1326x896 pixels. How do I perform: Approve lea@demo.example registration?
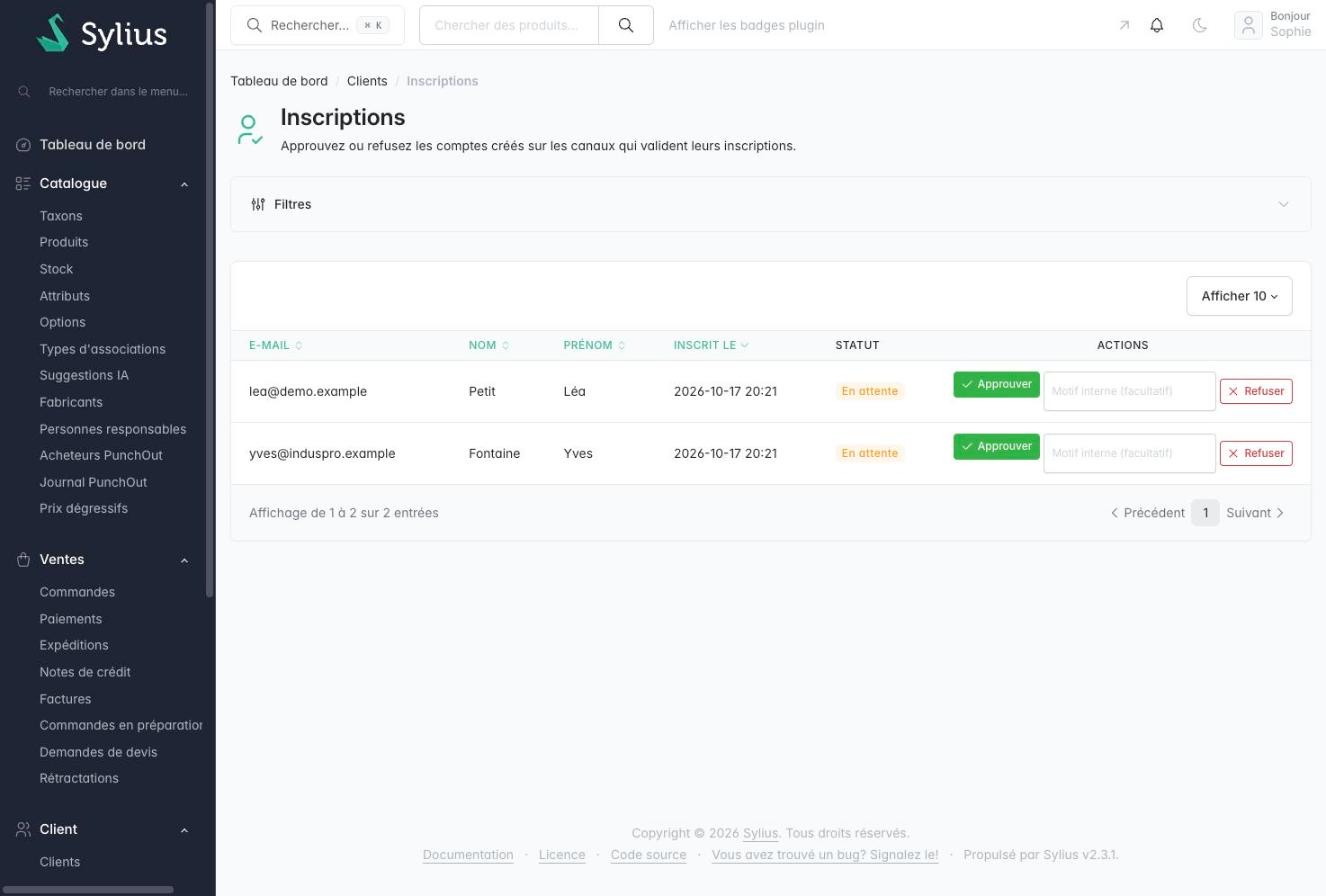tap(996, 384)
